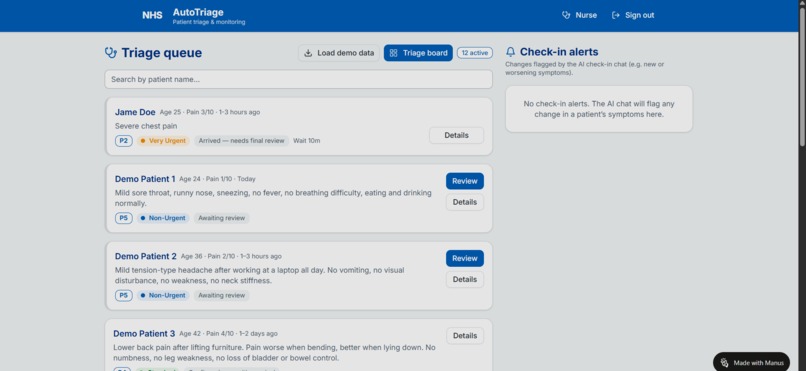This screenshot has width=806, height=371.
Task: Open Details for Jame Doe
Action: coord(456,135)
